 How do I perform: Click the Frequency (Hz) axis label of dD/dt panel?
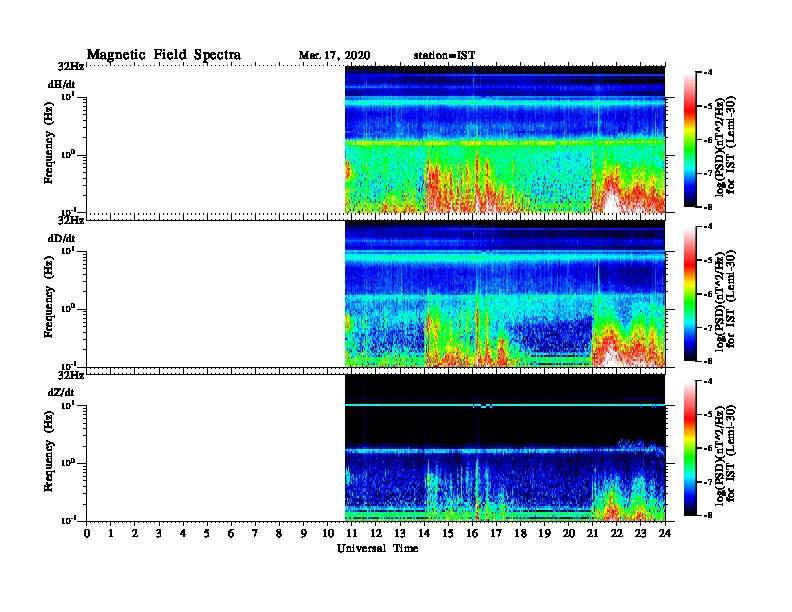pyautogui.click(x=48, y=297)
